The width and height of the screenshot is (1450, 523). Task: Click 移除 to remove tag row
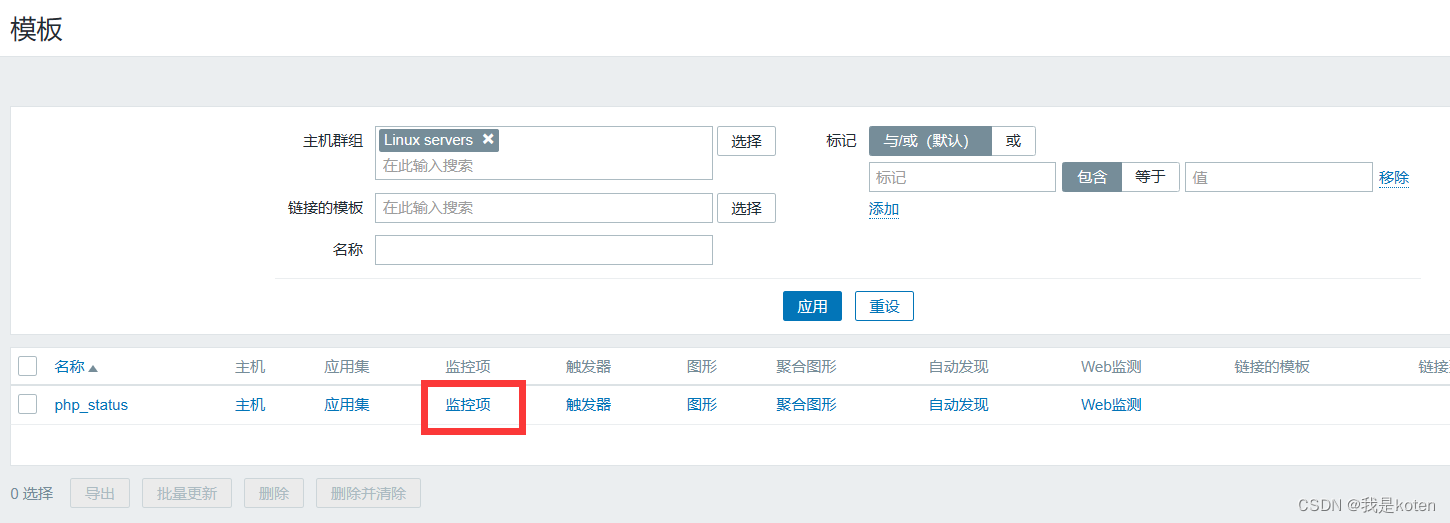1393,177
